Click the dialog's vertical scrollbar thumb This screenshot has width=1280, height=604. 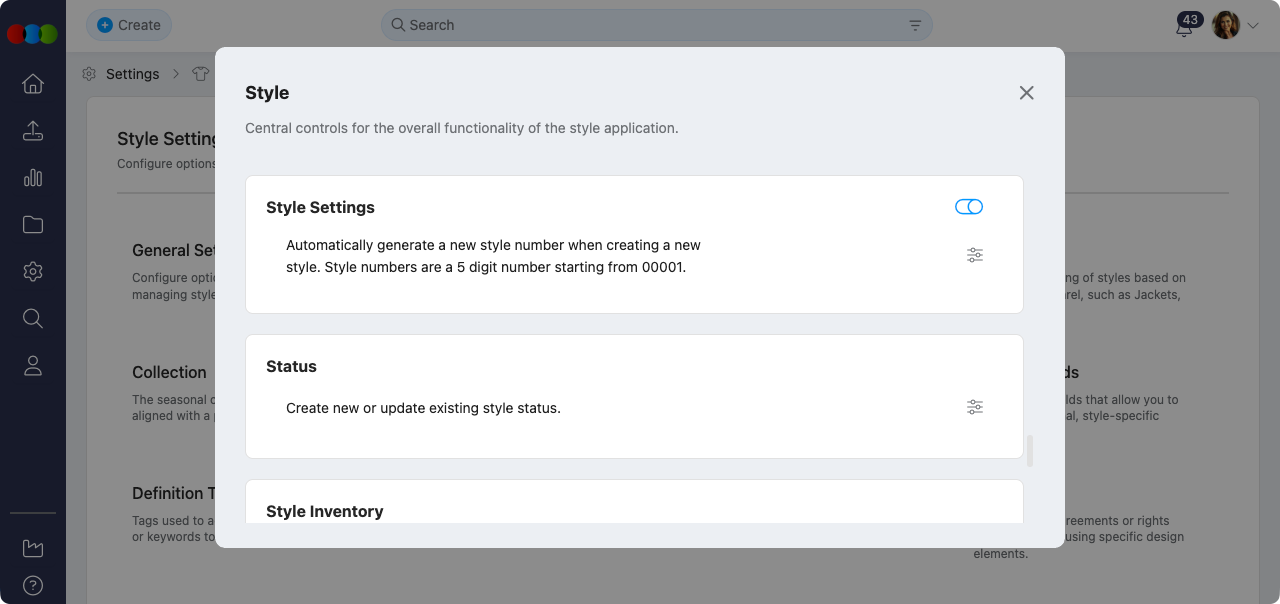click(1030, 451)
